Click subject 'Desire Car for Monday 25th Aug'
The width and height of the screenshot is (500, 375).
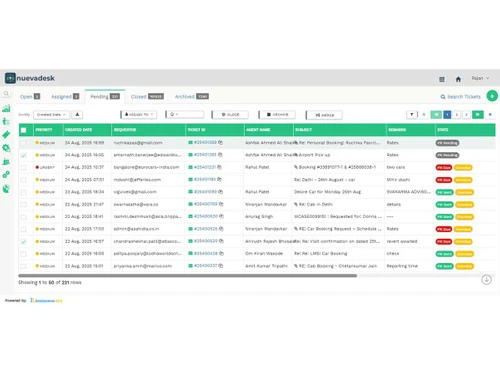[327, 192]
